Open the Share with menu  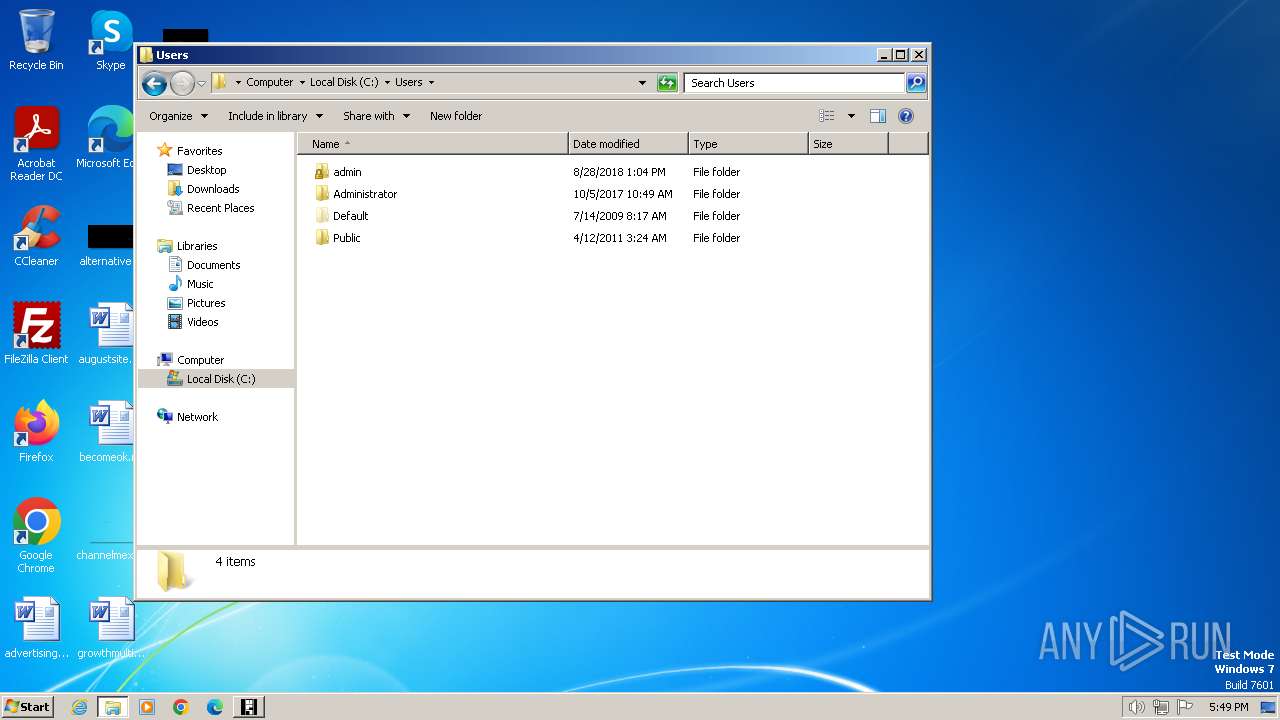pyautogui.click(x=376, y=116)
